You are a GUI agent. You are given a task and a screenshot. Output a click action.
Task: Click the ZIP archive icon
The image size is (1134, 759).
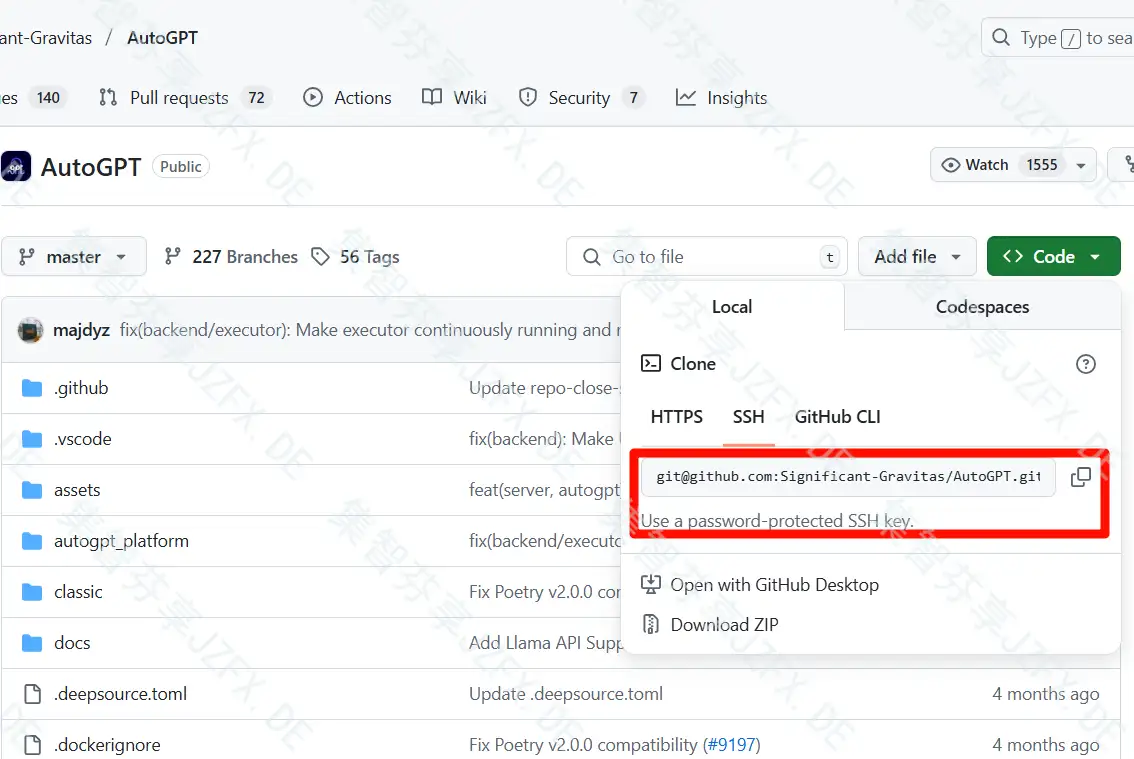tap(651, 624)
